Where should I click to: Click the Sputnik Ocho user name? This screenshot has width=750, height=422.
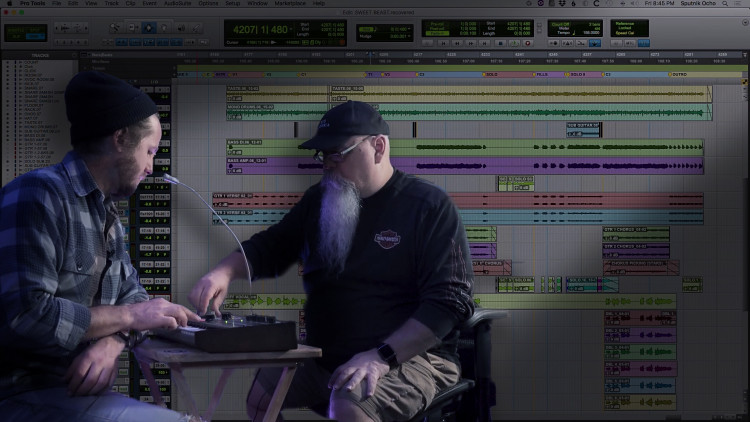click(698, 3)
